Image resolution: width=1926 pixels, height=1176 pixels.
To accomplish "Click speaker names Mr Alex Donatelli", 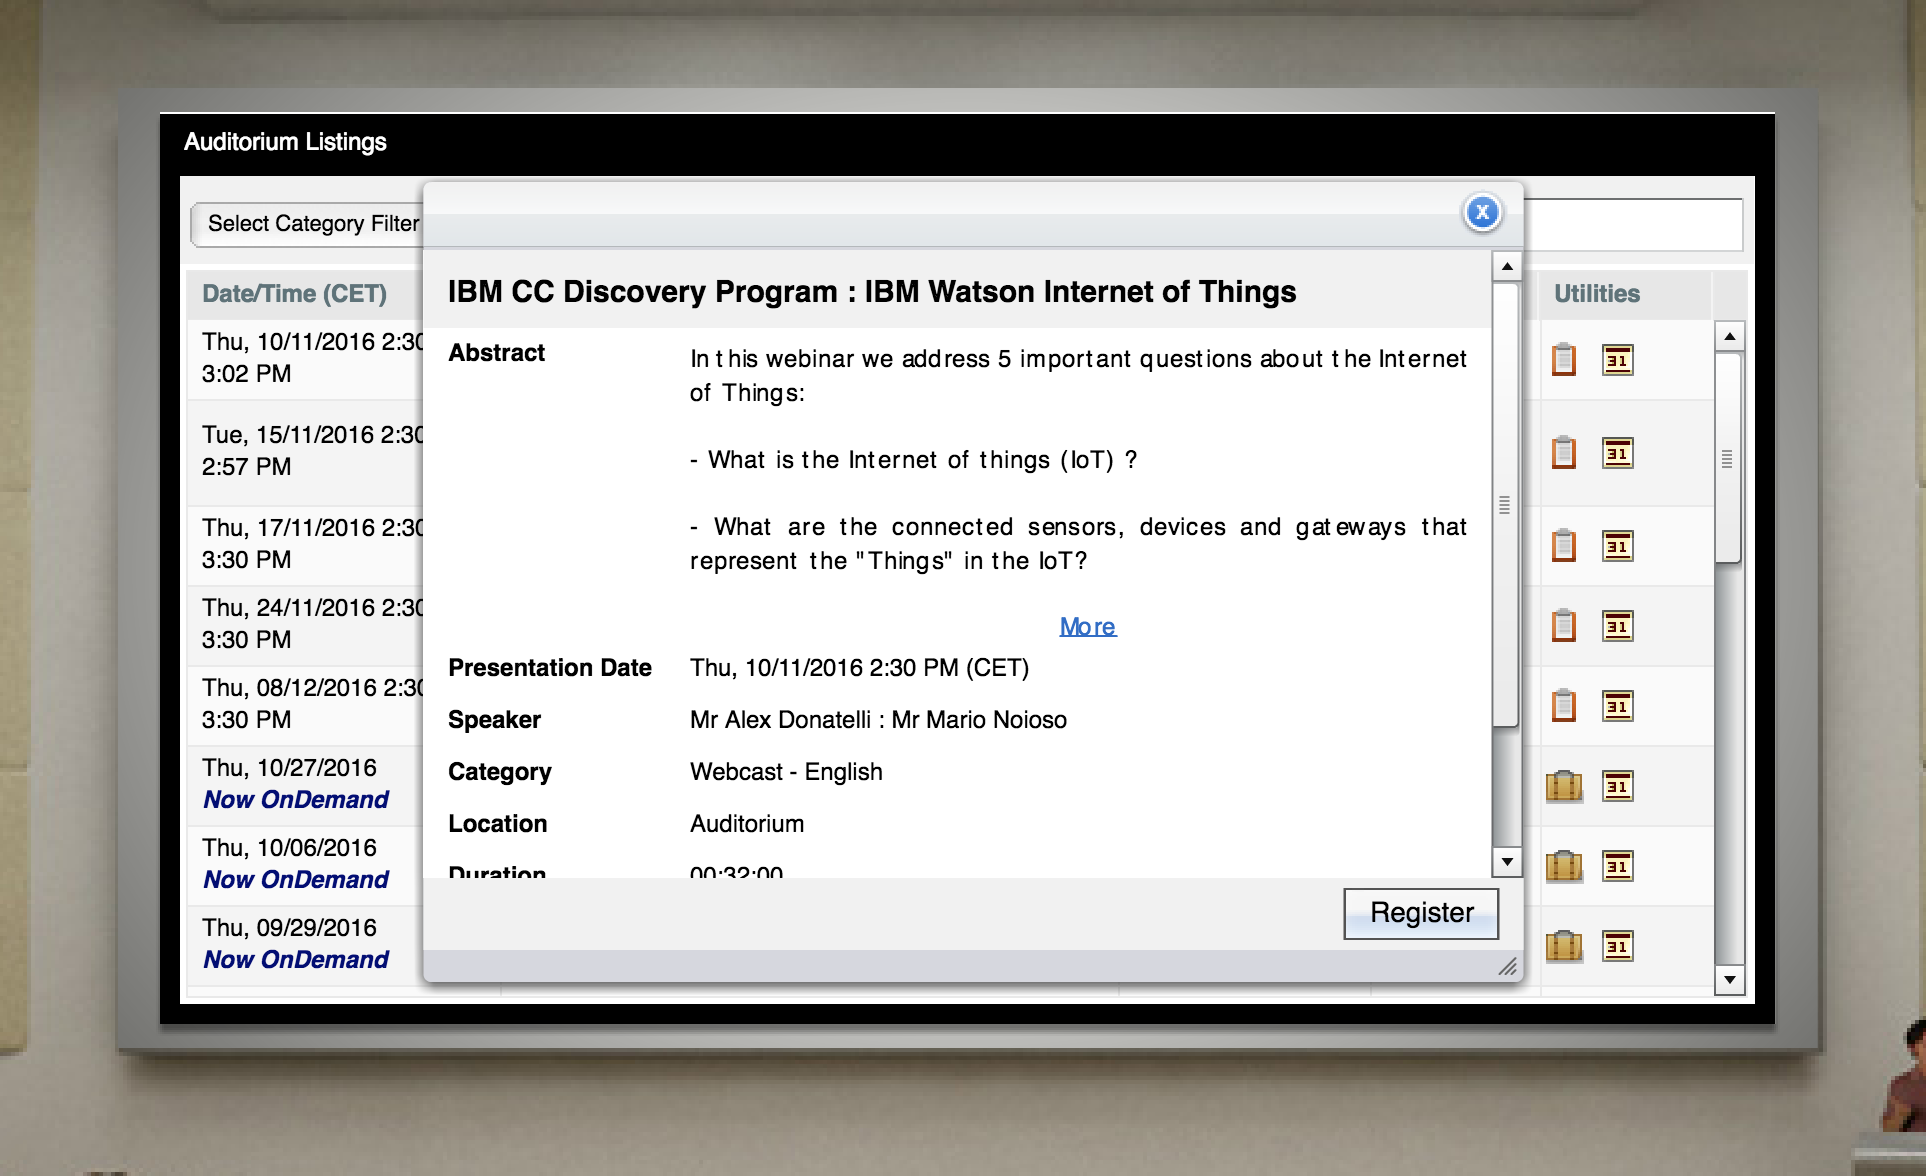I will (x=780, y=720).
